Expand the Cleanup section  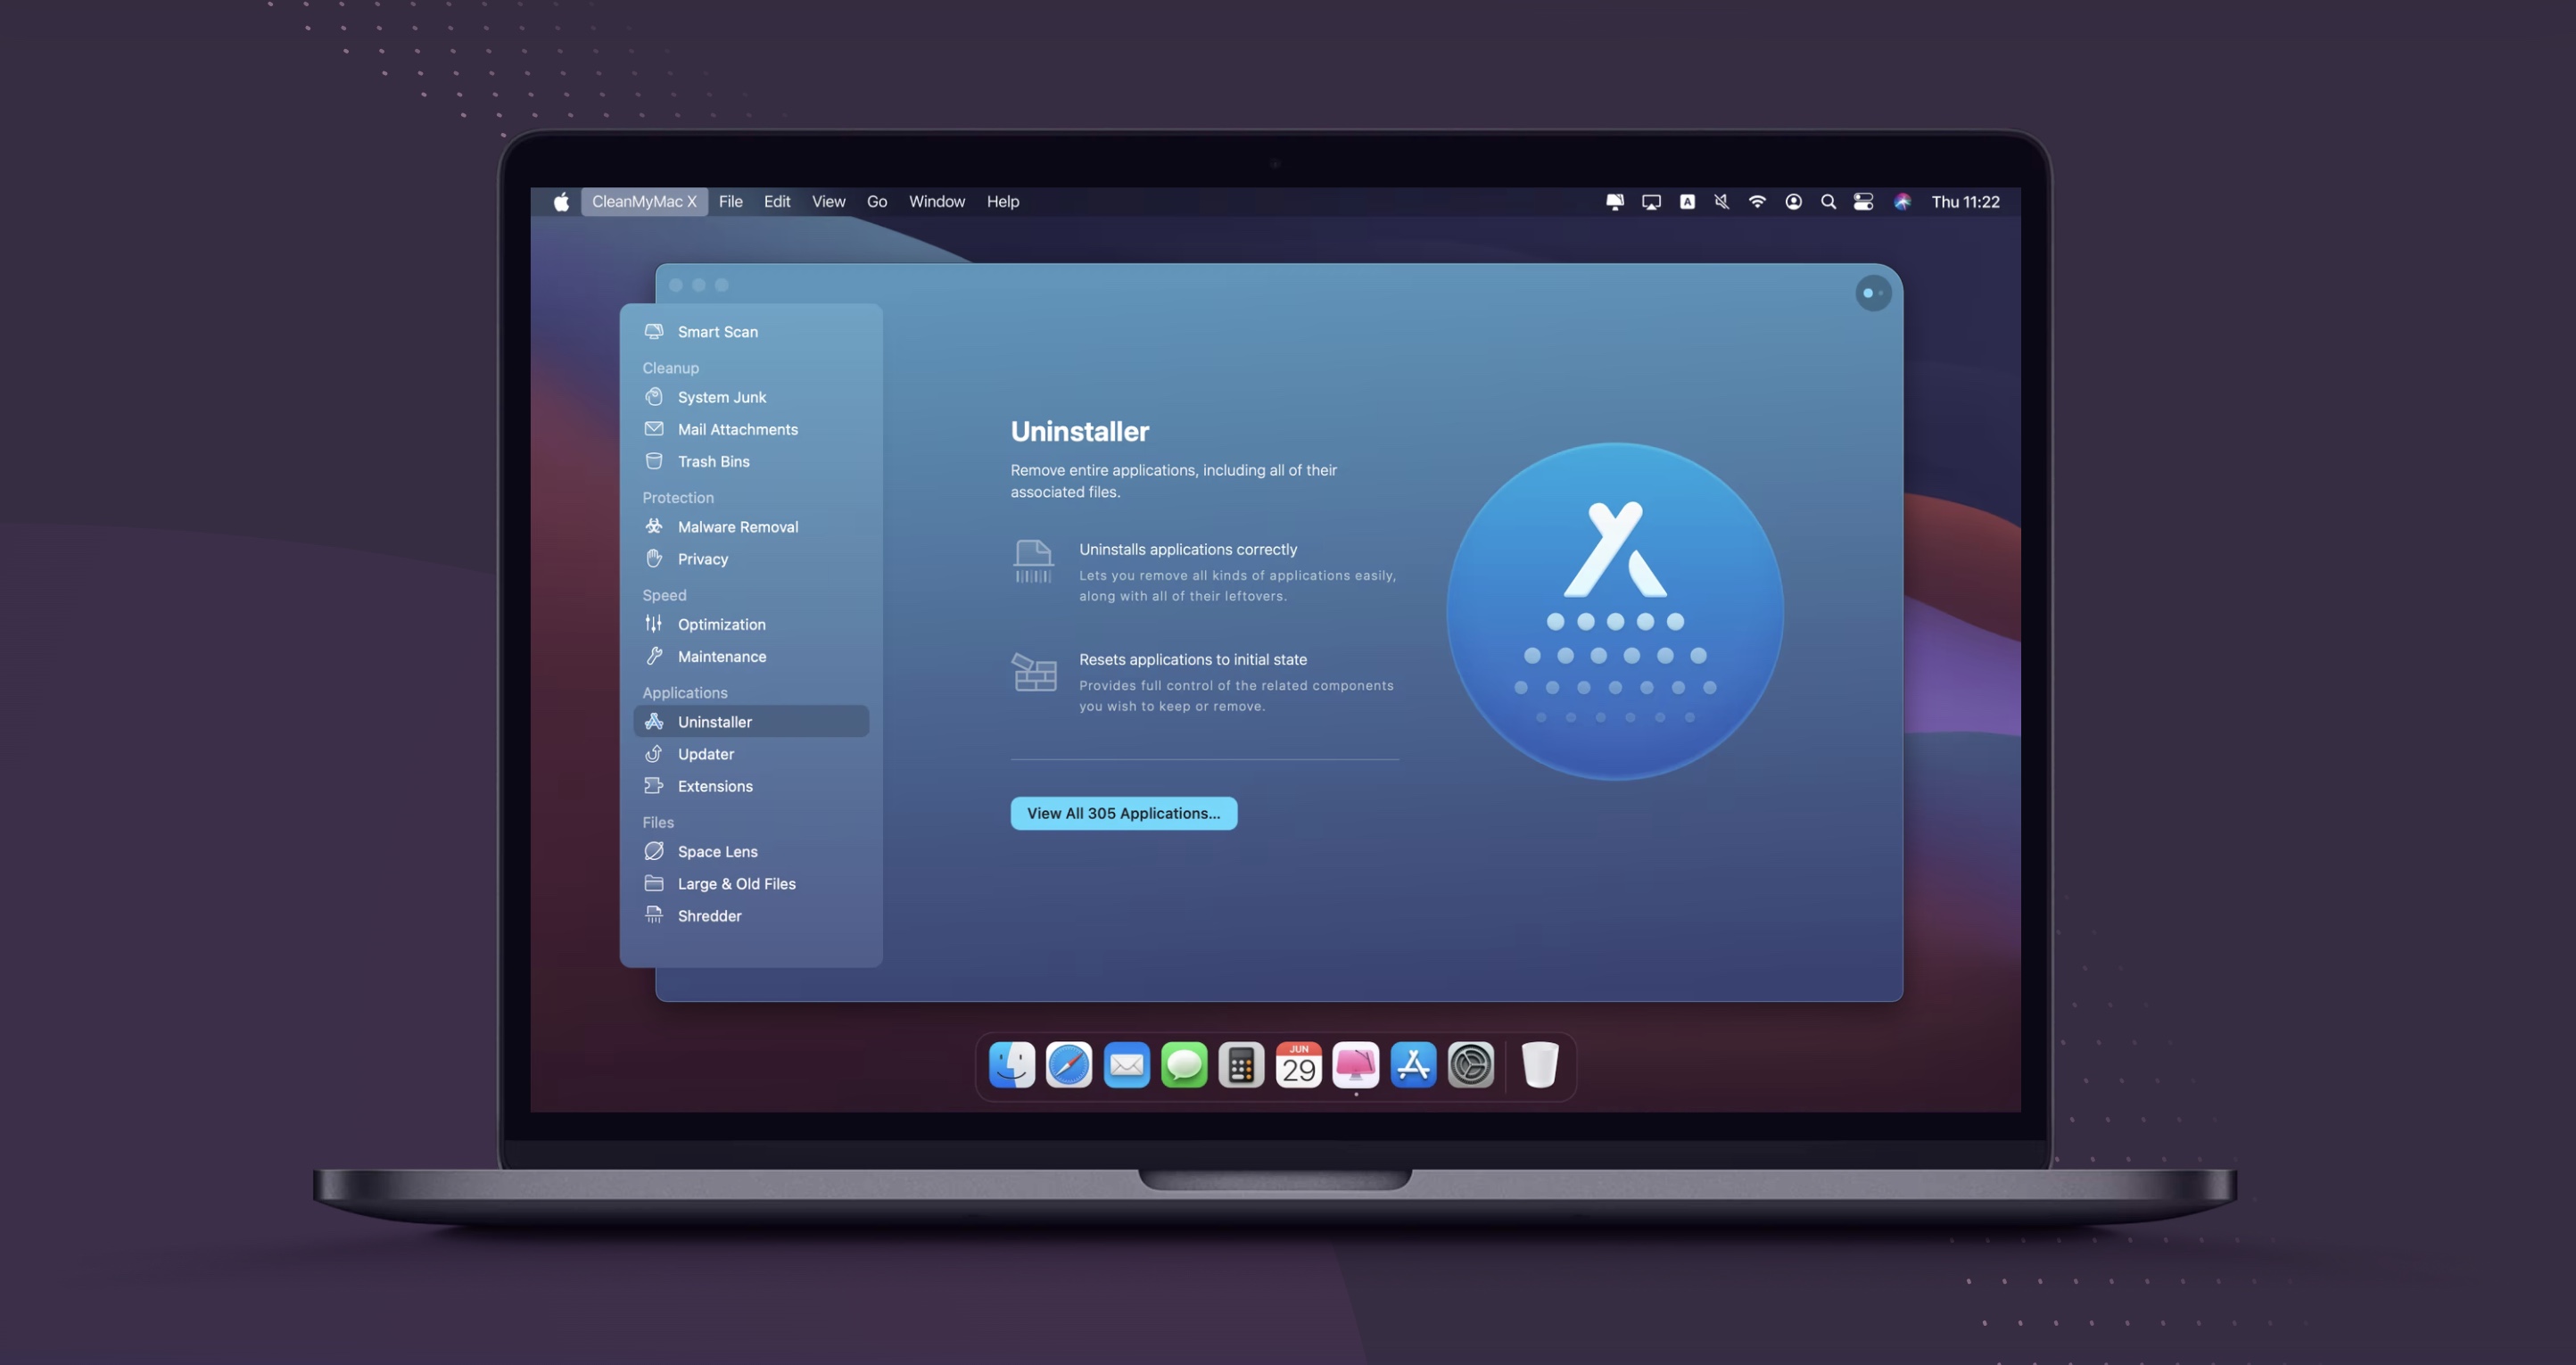click(670, 367)
